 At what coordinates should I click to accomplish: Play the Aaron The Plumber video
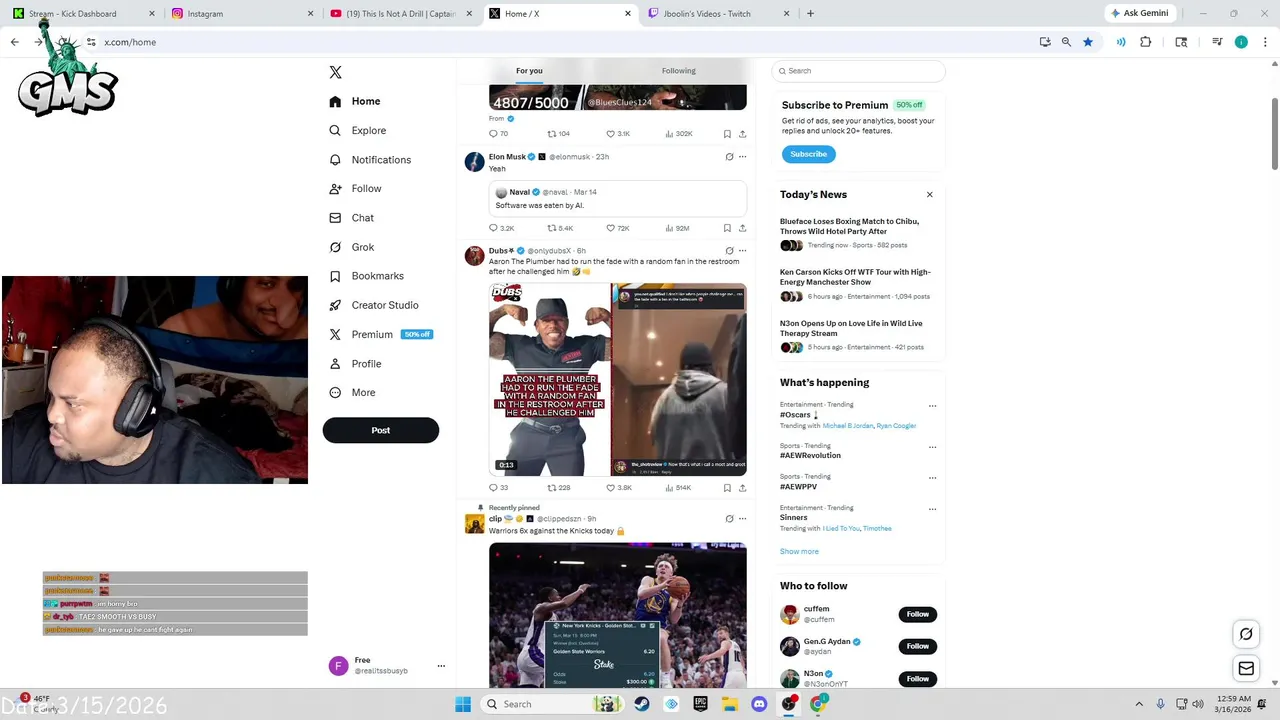pyautogui.click(x=617, y=379)
